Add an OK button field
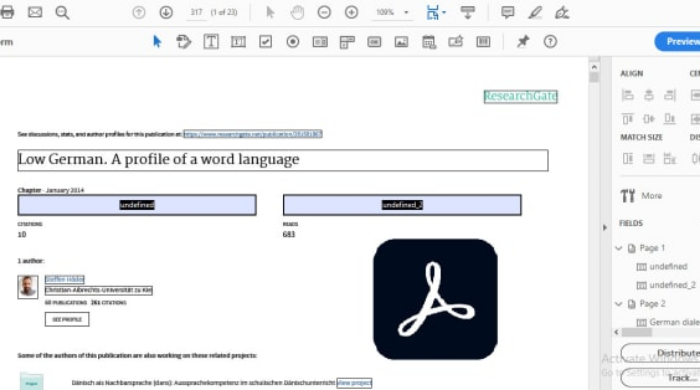 point(374,41)
